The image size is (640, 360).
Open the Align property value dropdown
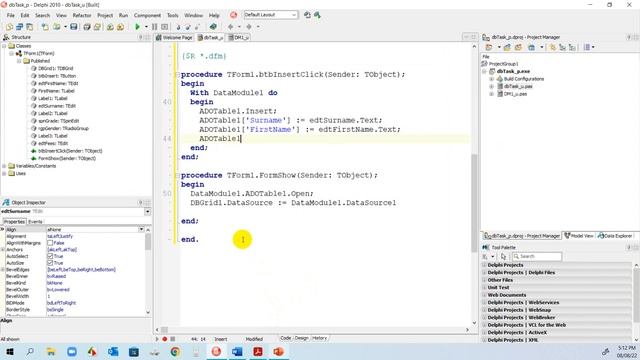[x=141, y=229]
